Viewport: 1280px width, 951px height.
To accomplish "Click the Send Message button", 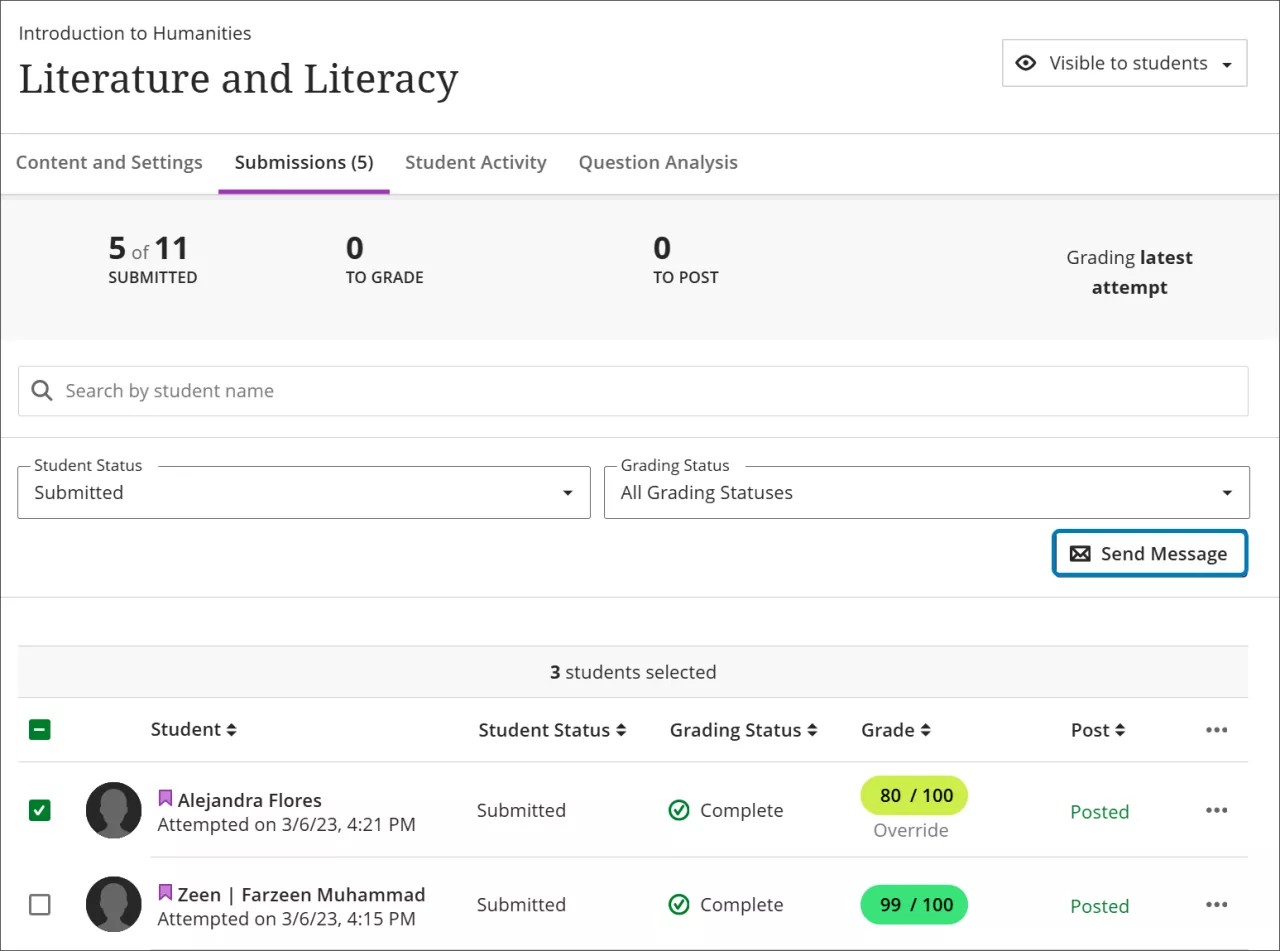I will click(1149, 553).
